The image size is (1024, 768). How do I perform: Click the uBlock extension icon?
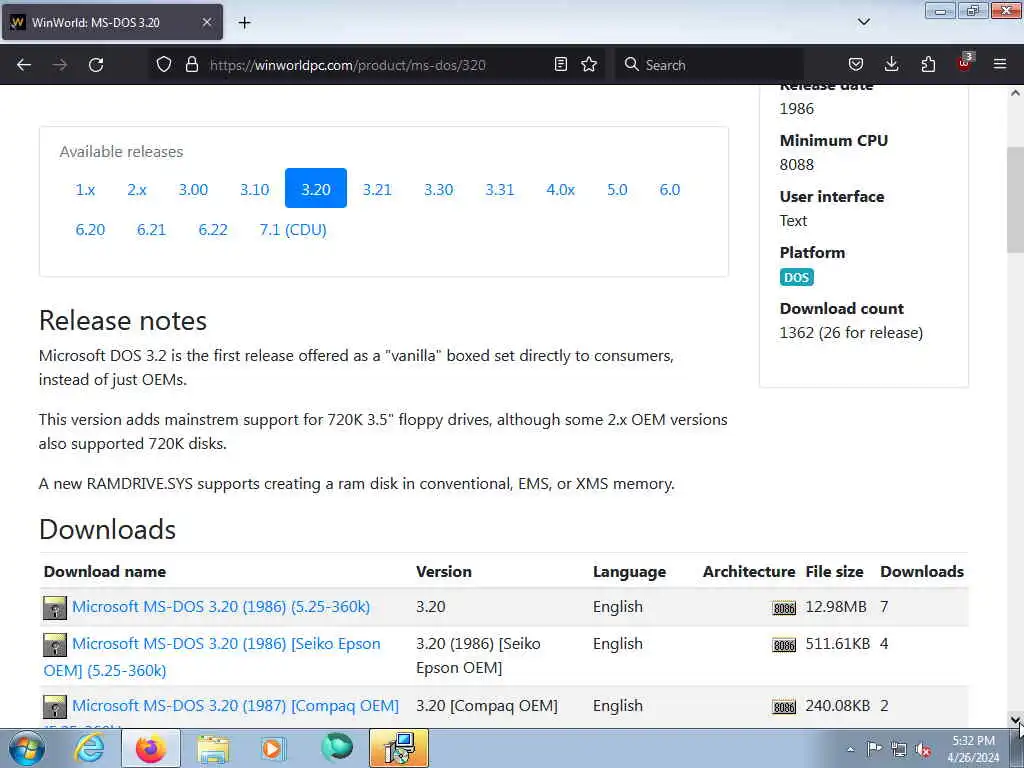tap(965, 63)
